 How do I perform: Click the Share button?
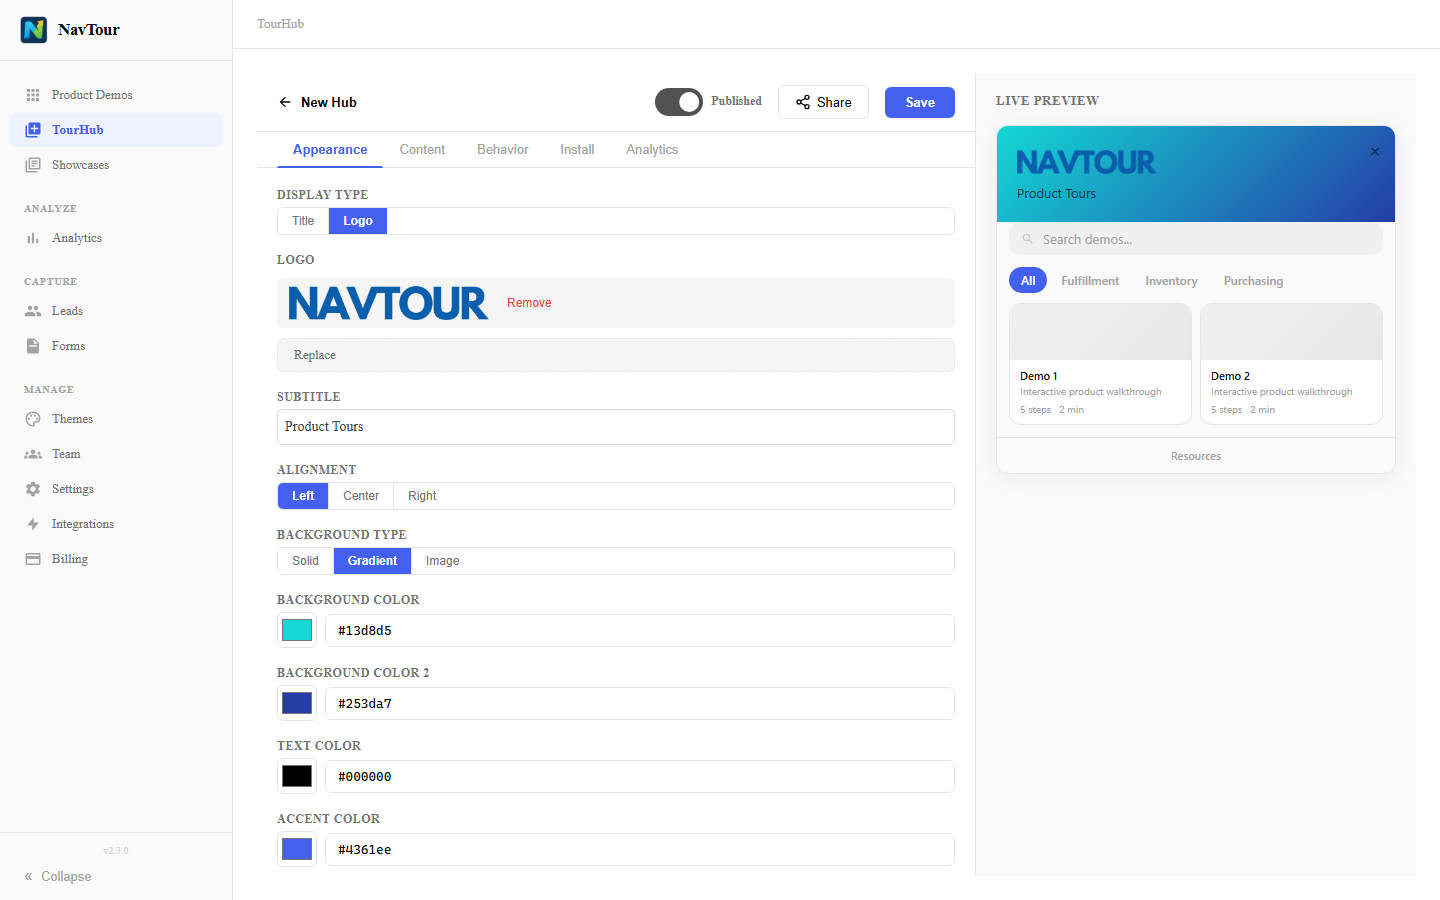click(823, 102)
